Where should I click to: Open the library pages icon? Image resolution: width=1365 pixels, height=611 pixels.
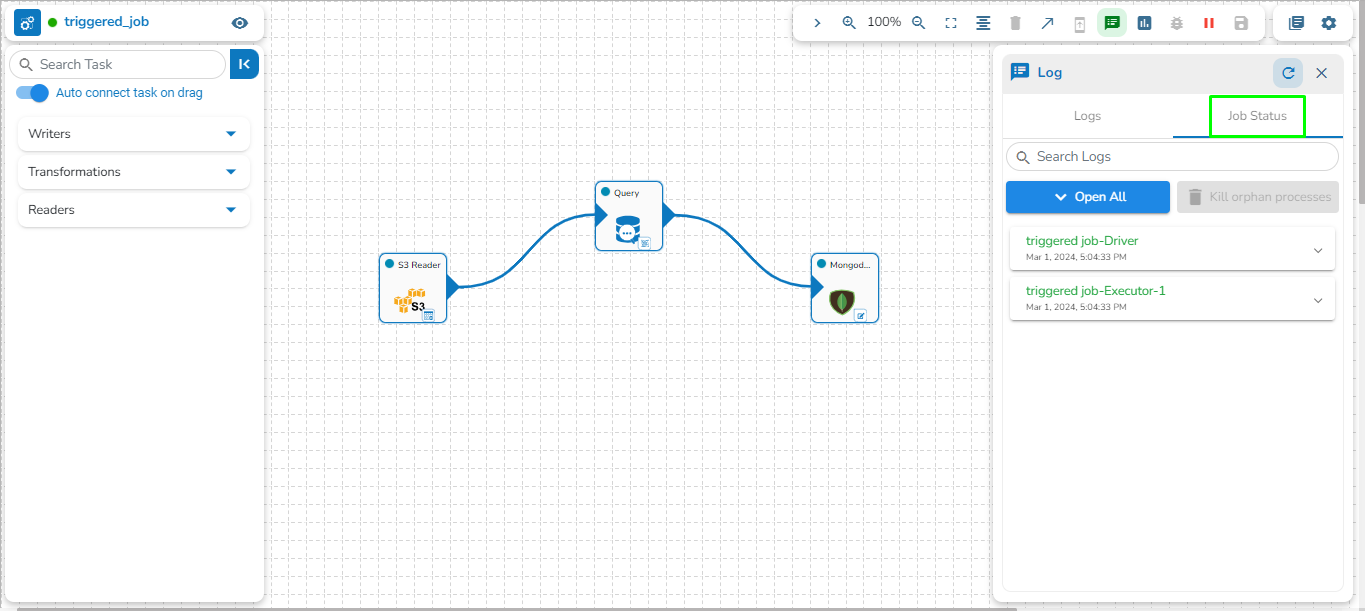tap(1296, 23)
